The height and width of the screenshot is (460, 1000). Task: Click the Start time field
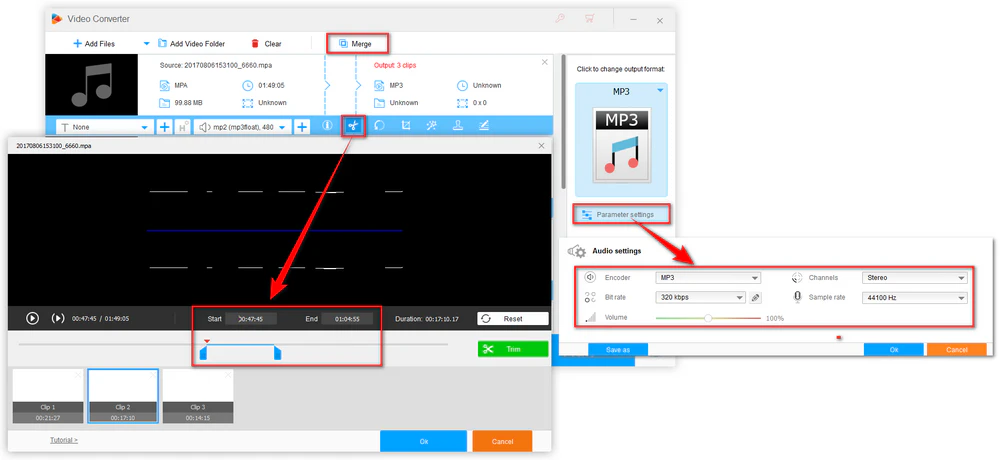tap(251, 318)
